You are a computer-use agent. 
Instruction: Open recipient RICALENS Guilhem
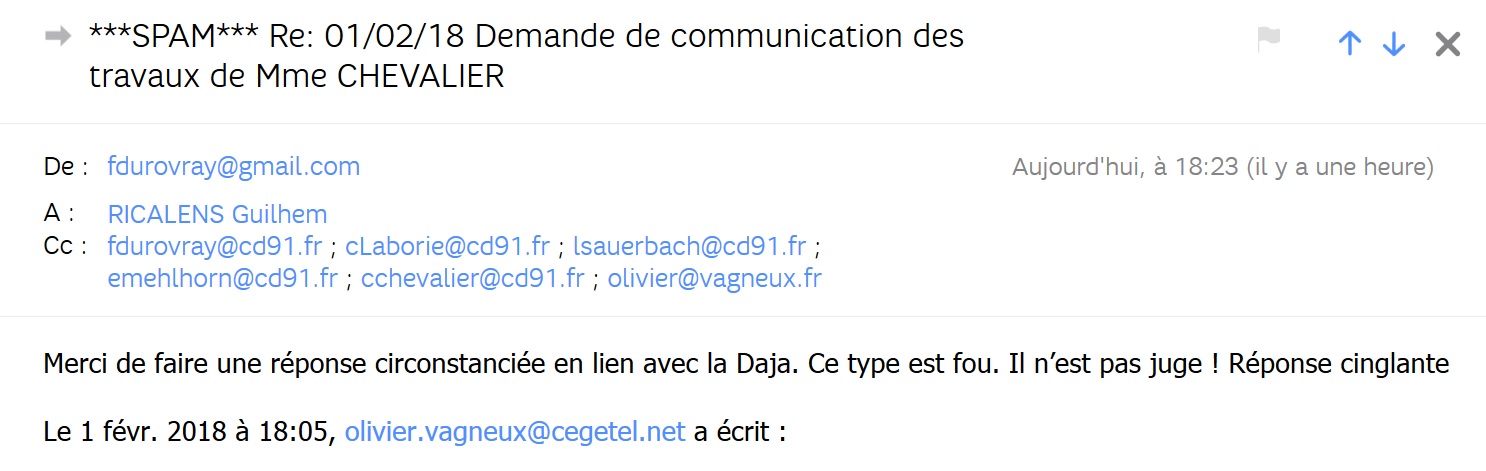click(217, 215)
